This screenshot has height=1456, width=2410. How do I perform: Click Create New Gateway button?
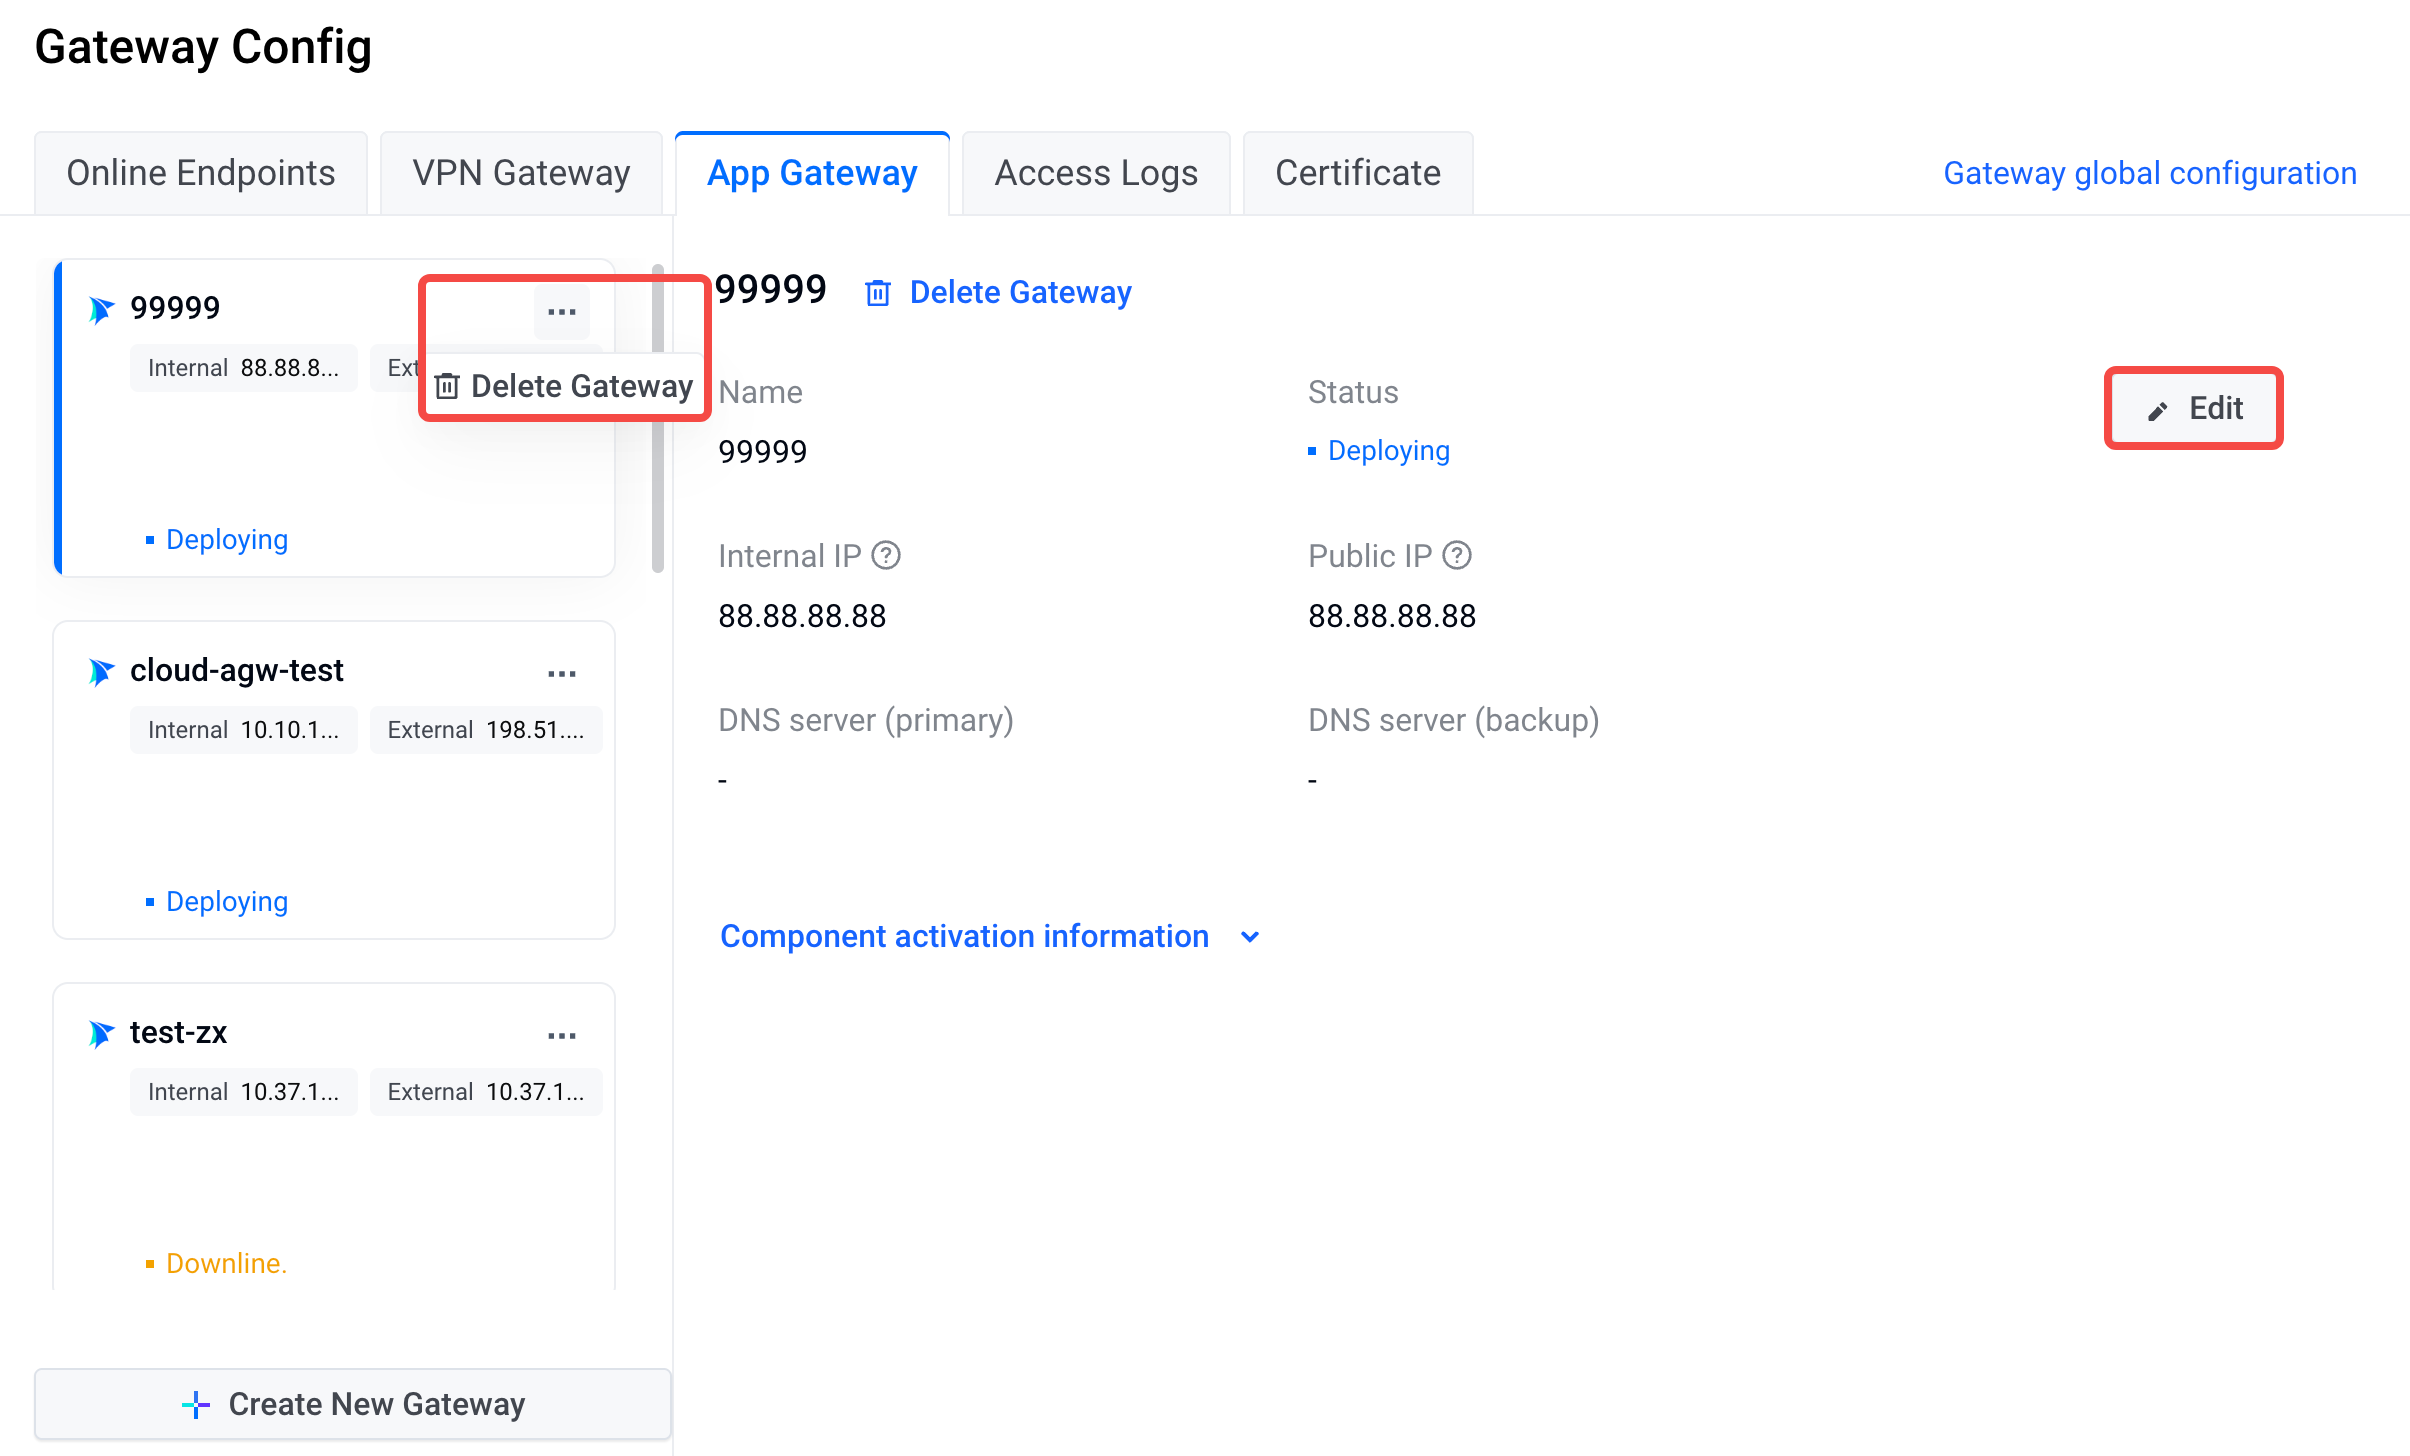click(x=353, y=1403)
